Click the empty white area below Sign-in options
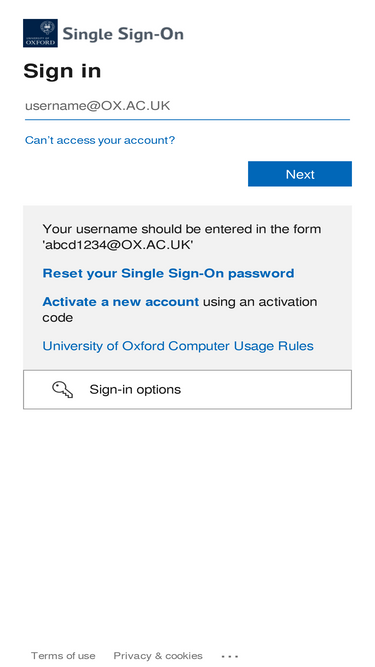375x667 pixels. pyautogui.click(x=187, y=523)
